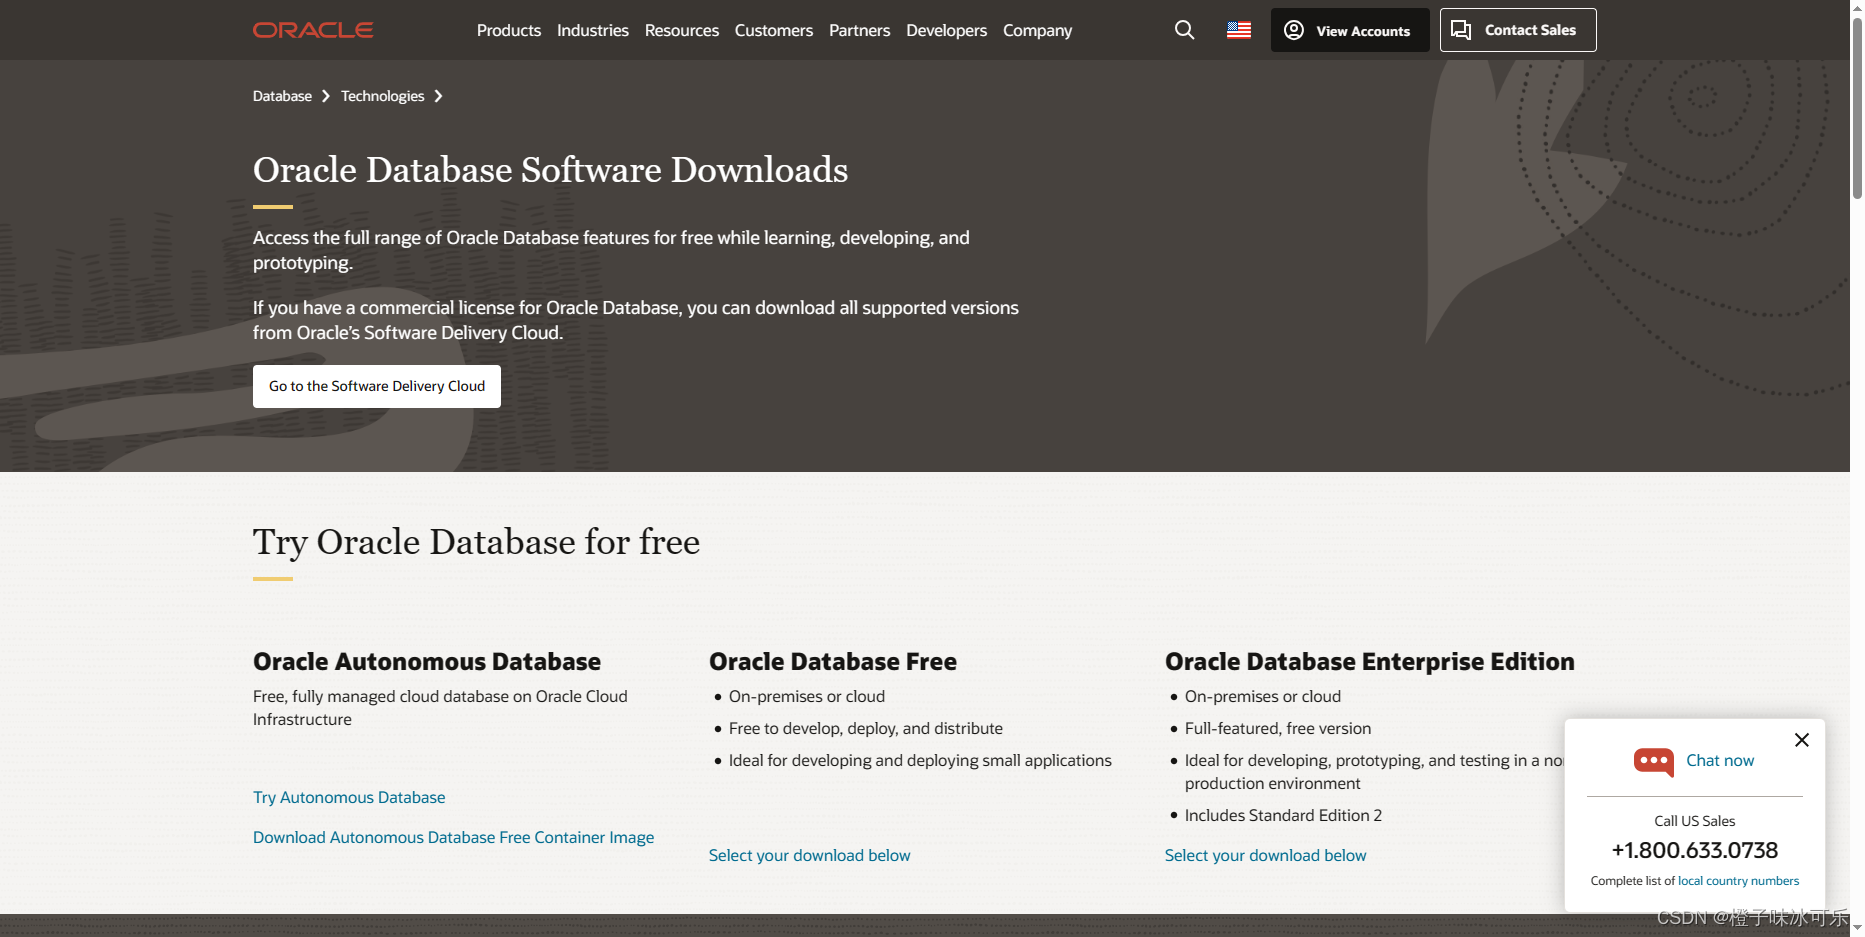Click Oracle Database Enterprise Edition heading

tap(1370, 662)
